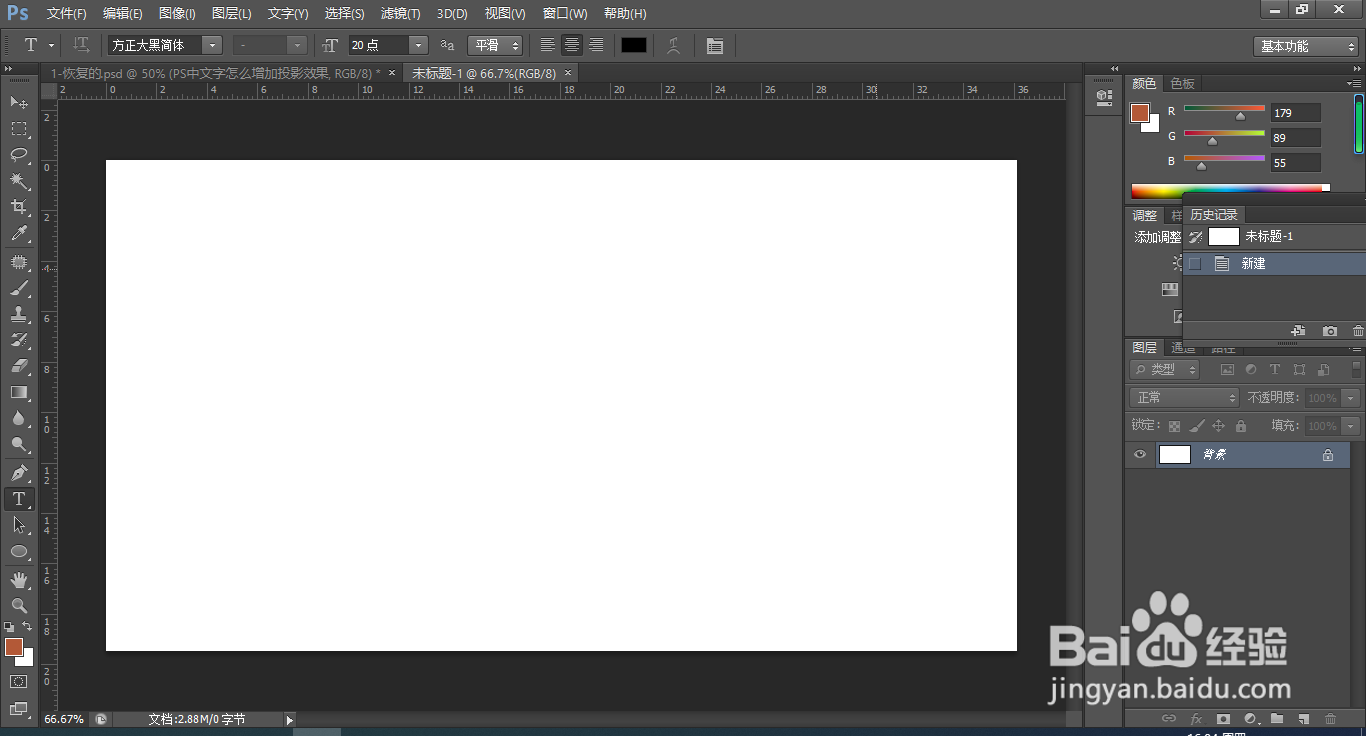Toggle right align text

pos(596,45)
